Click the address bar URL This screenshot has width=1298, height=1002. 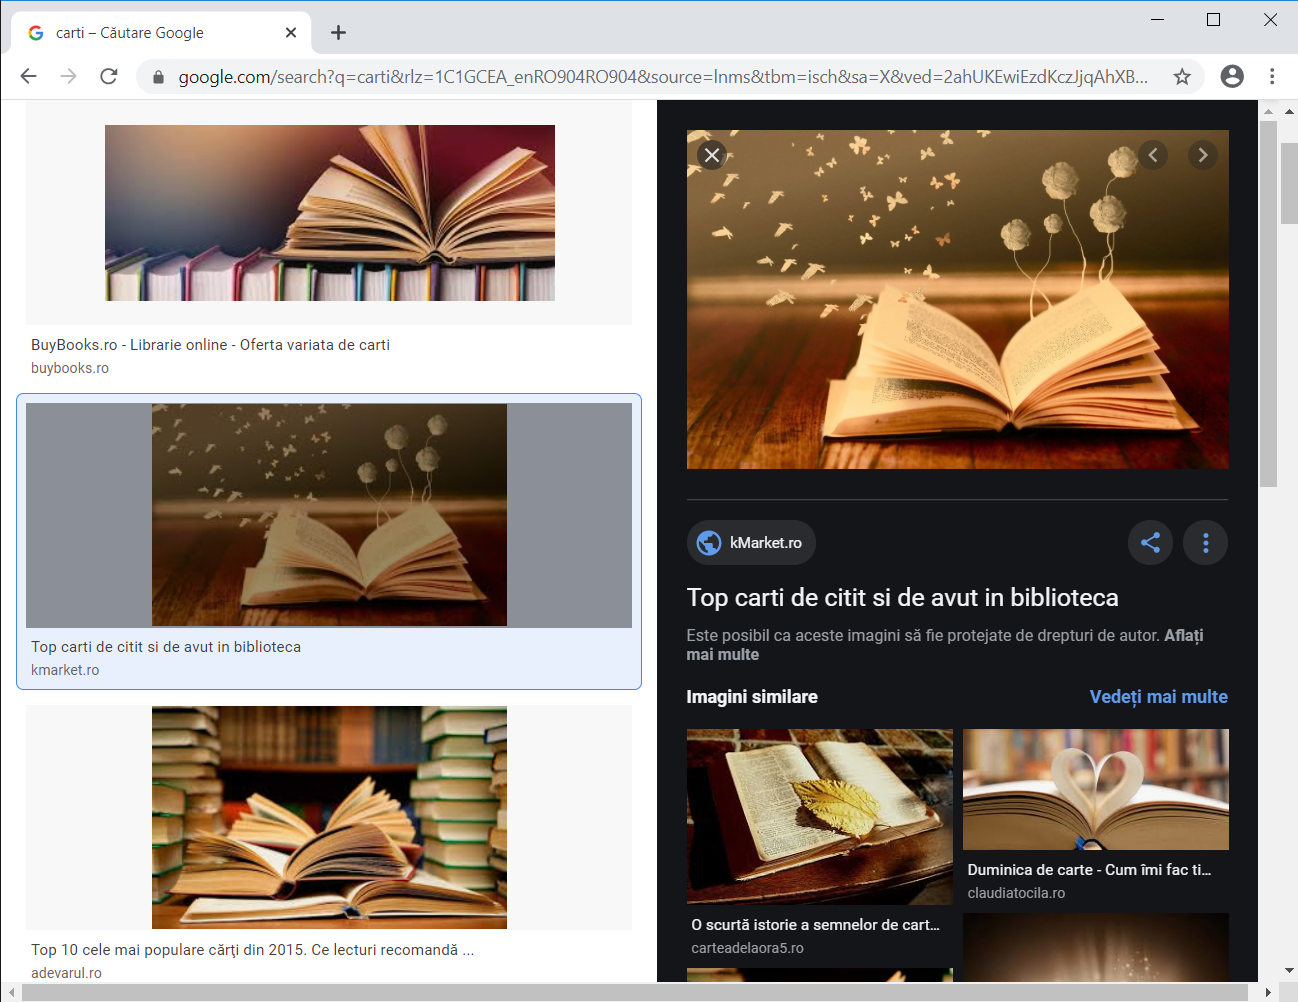660,77
